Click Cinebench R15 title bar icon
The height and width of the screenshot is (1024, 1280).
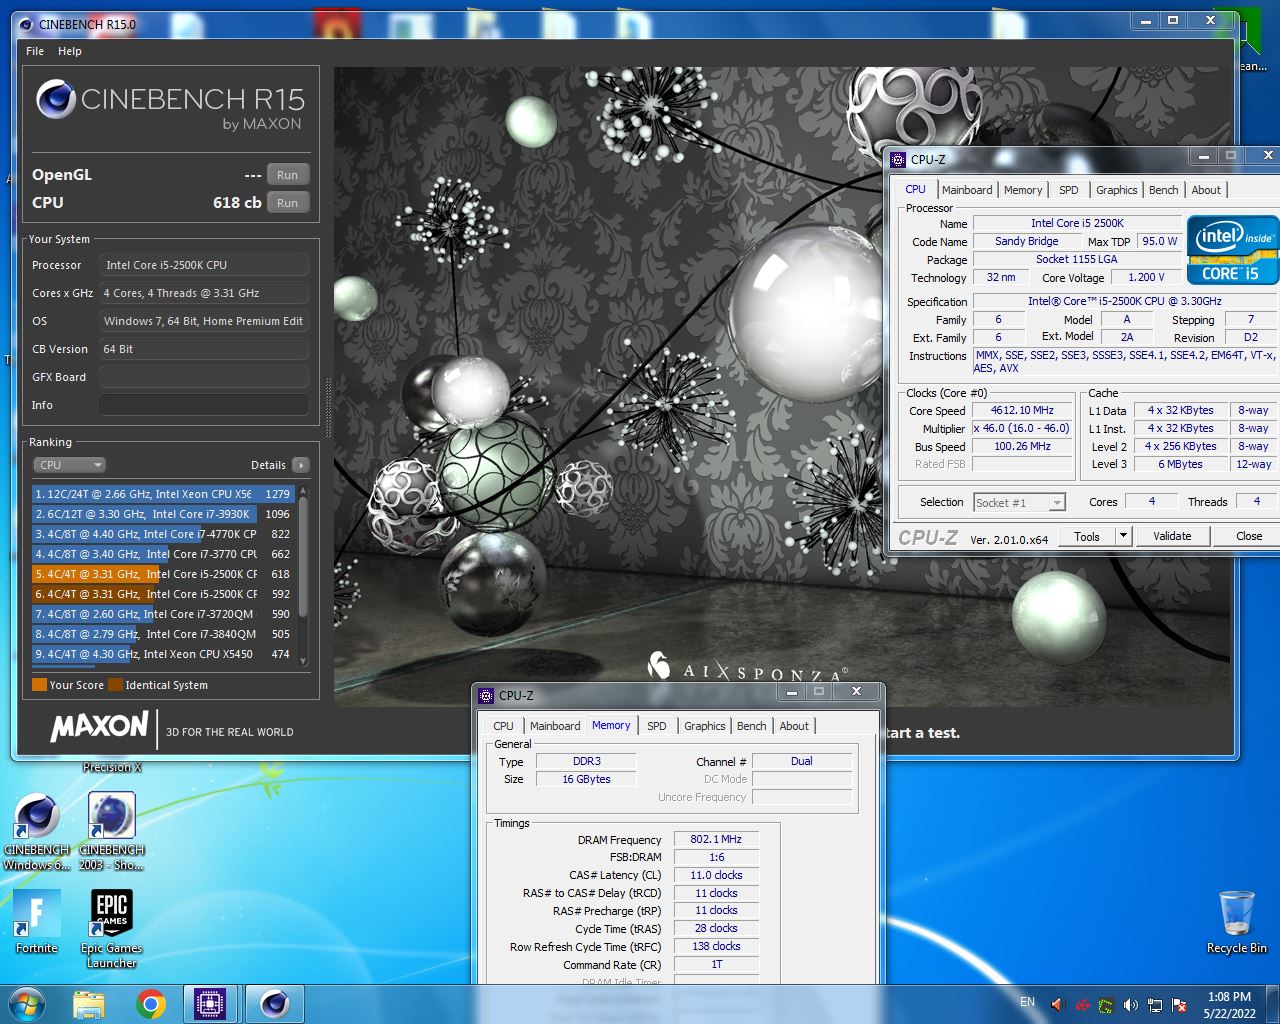point(25,23)
